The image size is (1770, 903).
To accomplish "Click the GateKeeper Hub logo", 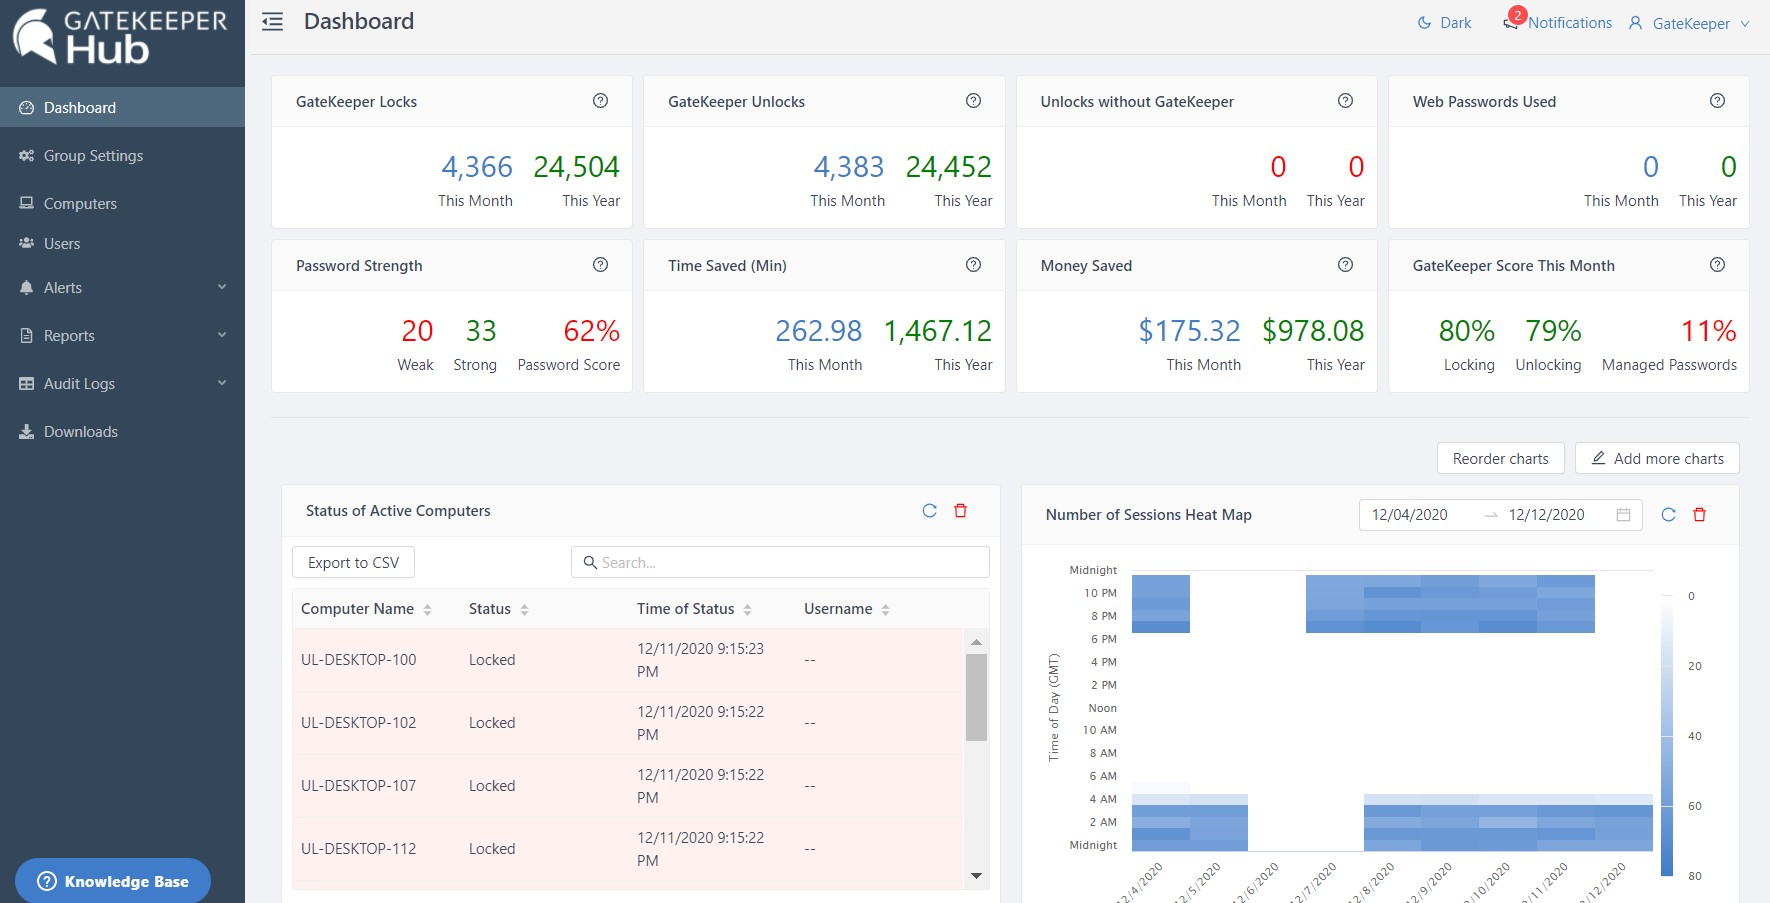I will pos(120,38).
